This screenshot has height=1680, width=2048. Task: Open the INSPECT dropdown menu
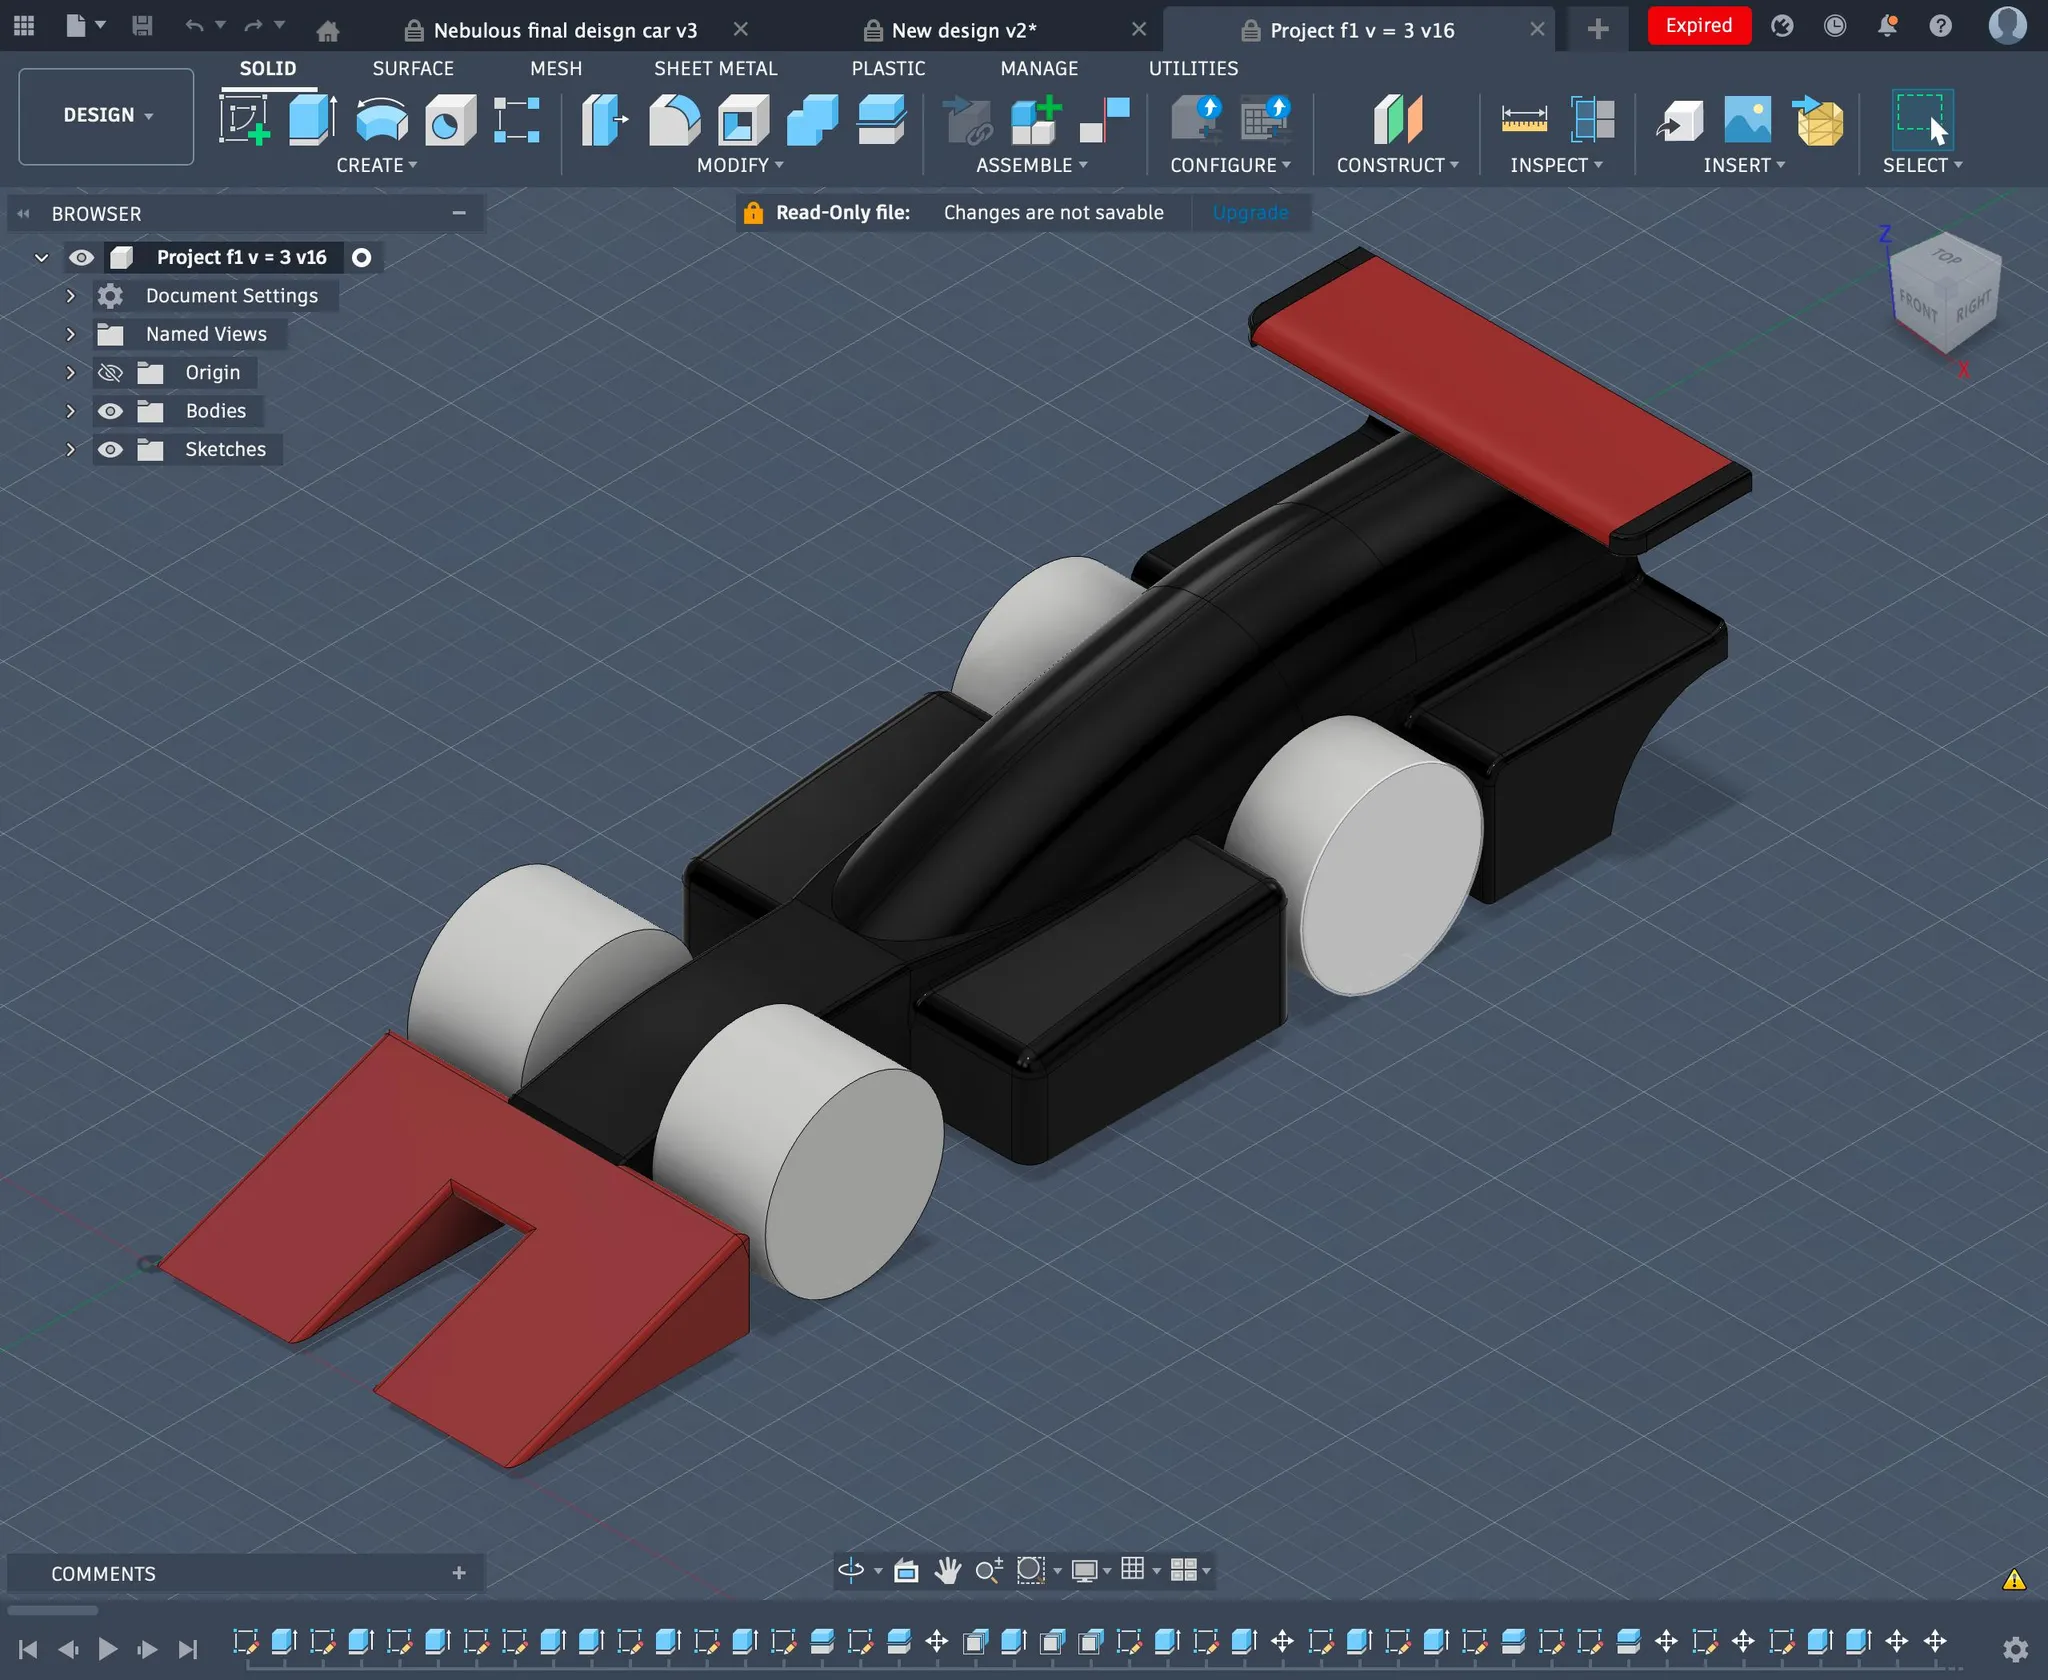[1556, 165]
